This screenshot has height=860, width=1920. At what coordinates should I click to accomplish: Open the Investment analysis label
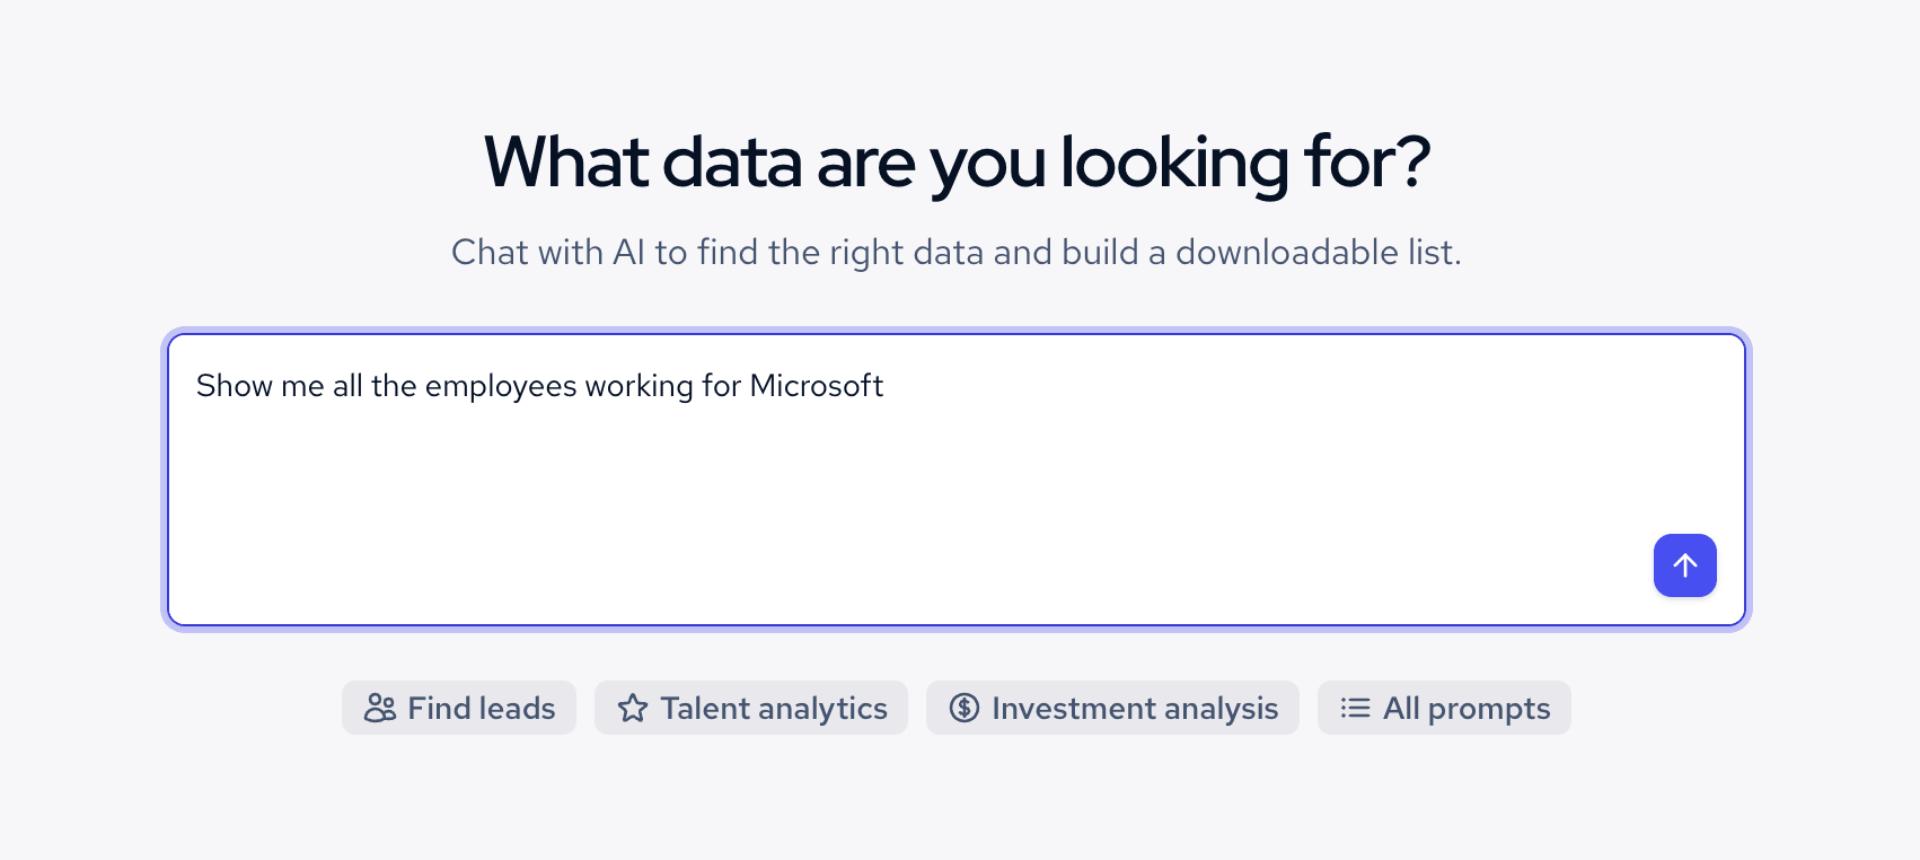point(1135,708)
